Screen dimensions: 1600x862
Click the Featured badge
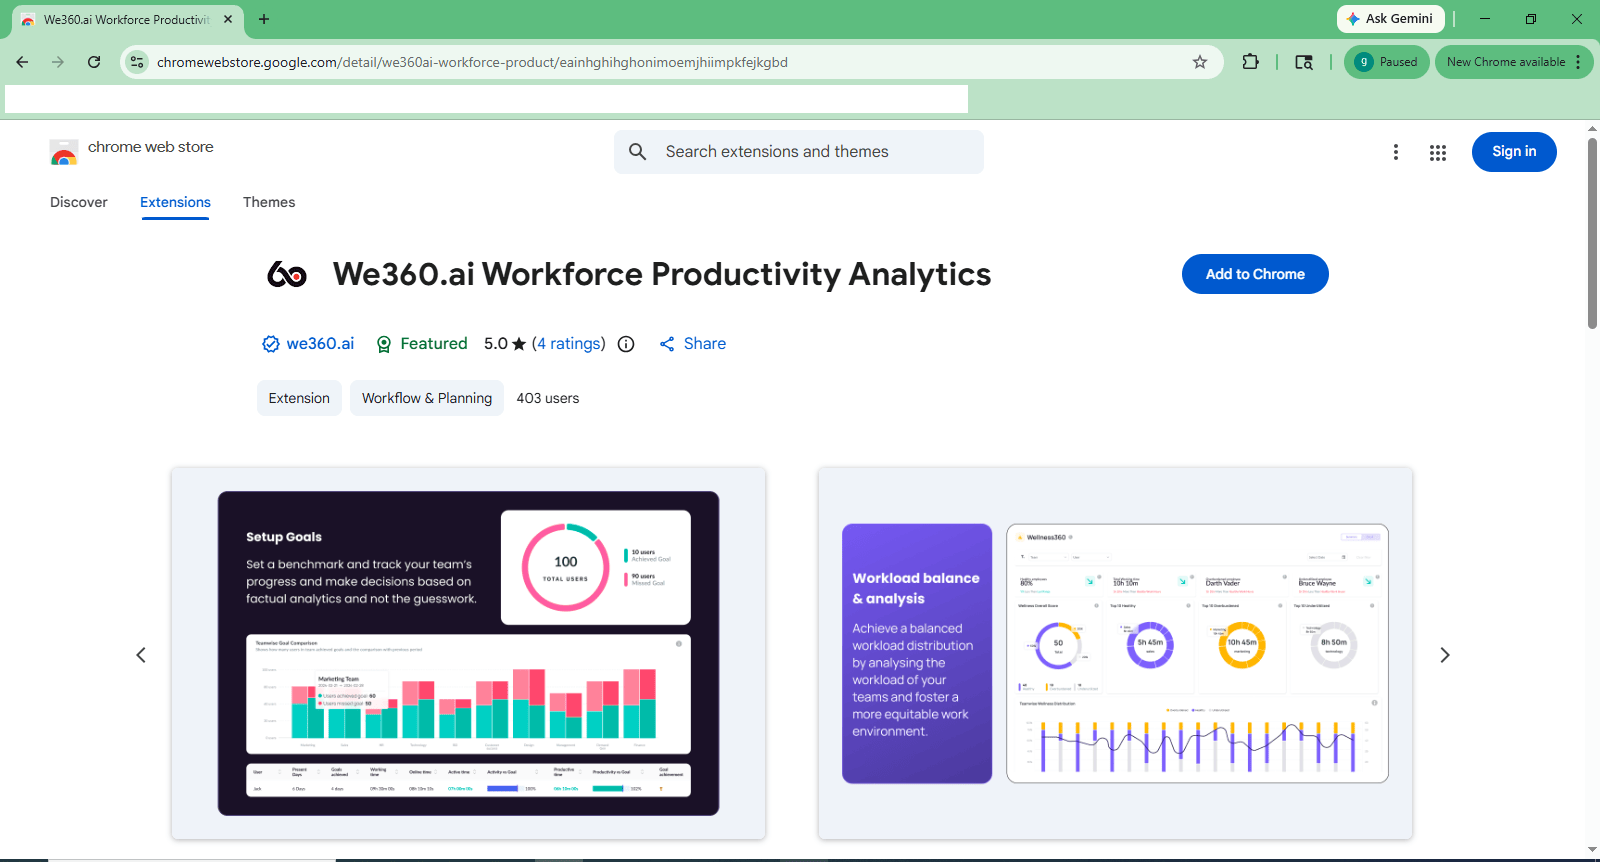(x=421, y=344)
